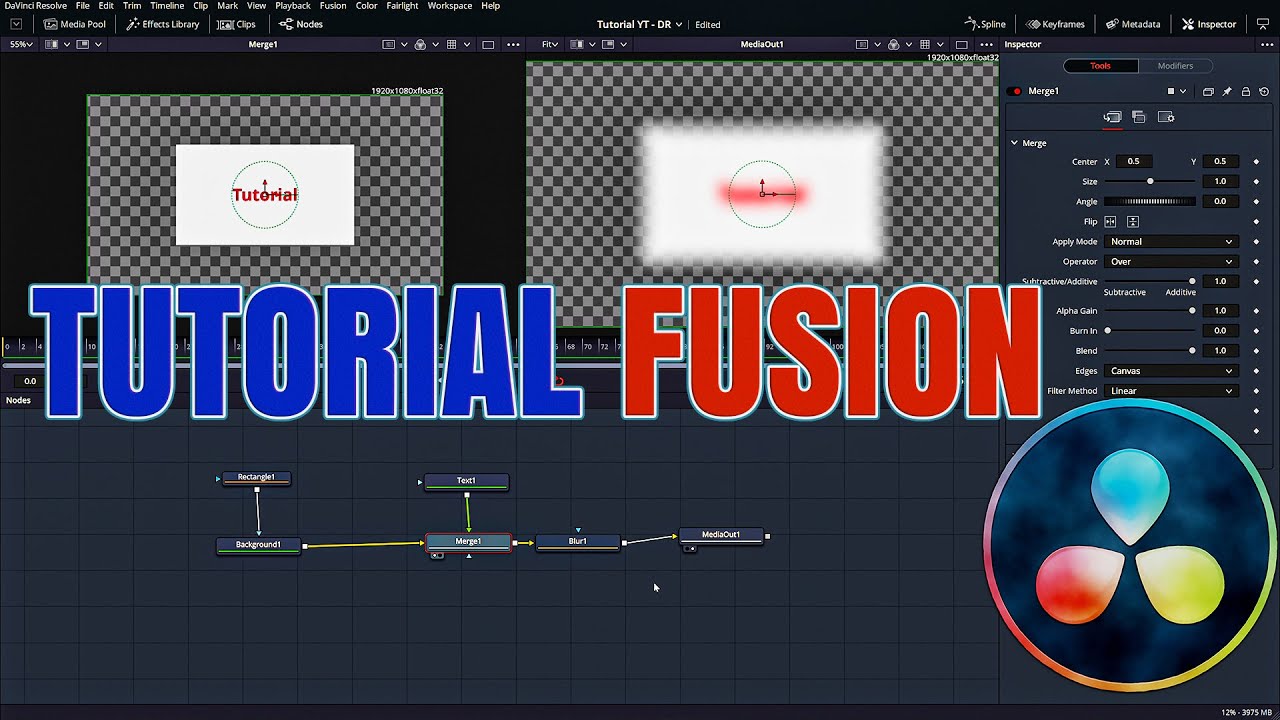1280x720 pixels.
Task: Open the Fairlight menu
Action: tap(402, 6)
